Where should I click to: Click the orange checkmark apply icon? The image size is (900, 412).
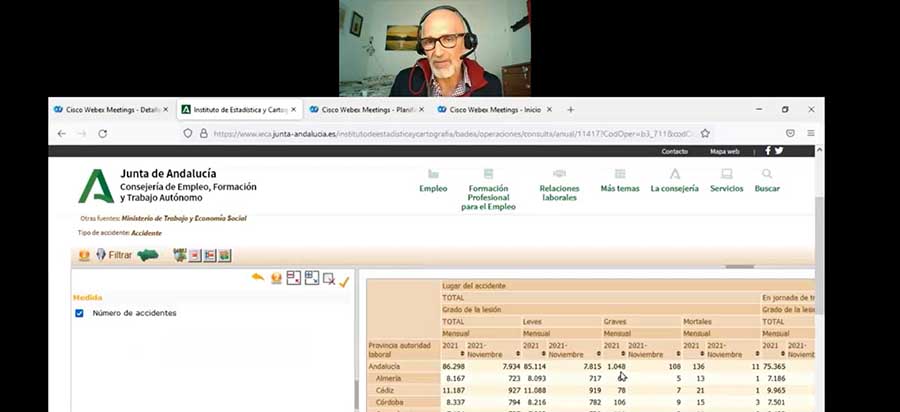tap(344, 281)
